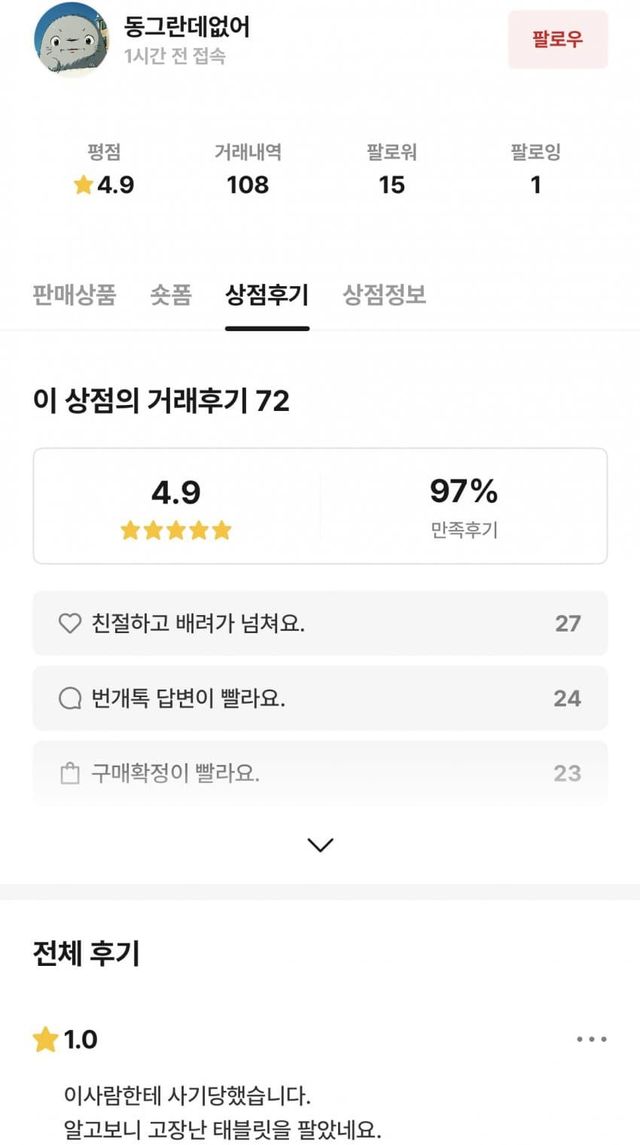The width and height of the screenshot is (640, 1145).
Task: Tap the red 팔로우 follow button
Action: [x=557, y=40]
